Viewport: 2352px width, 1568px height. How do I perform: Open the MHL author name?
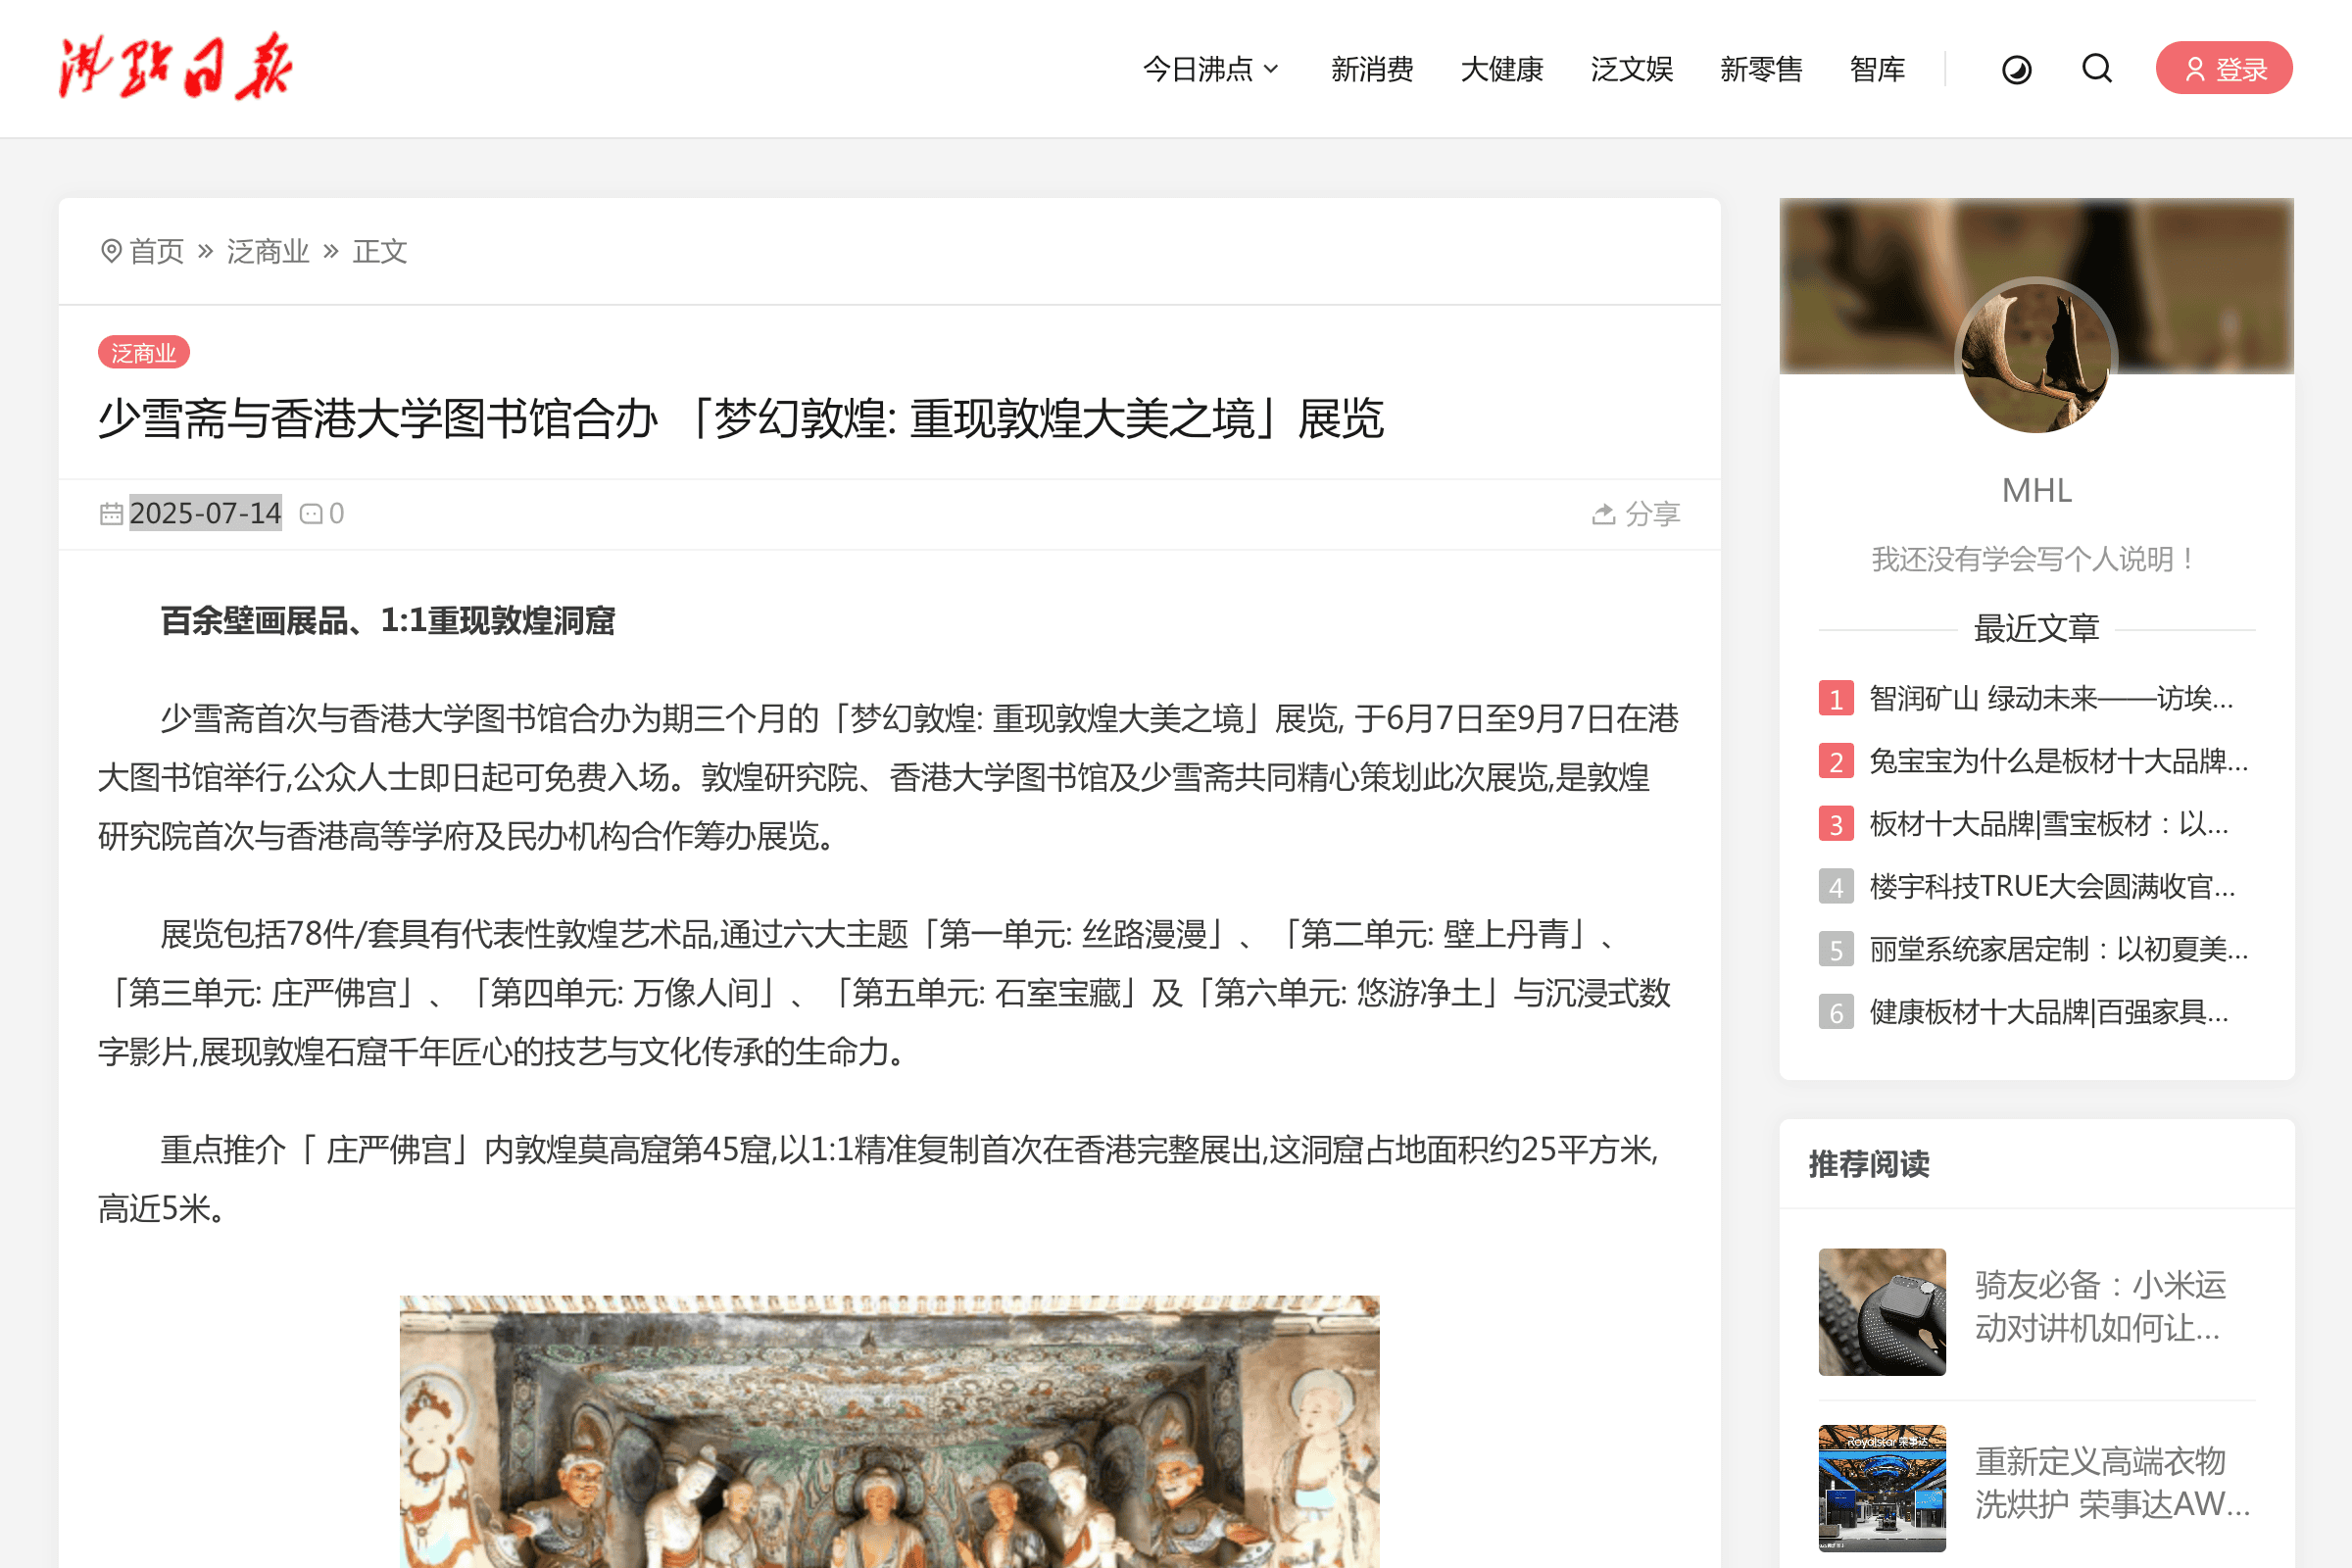tap(2036, 490)
